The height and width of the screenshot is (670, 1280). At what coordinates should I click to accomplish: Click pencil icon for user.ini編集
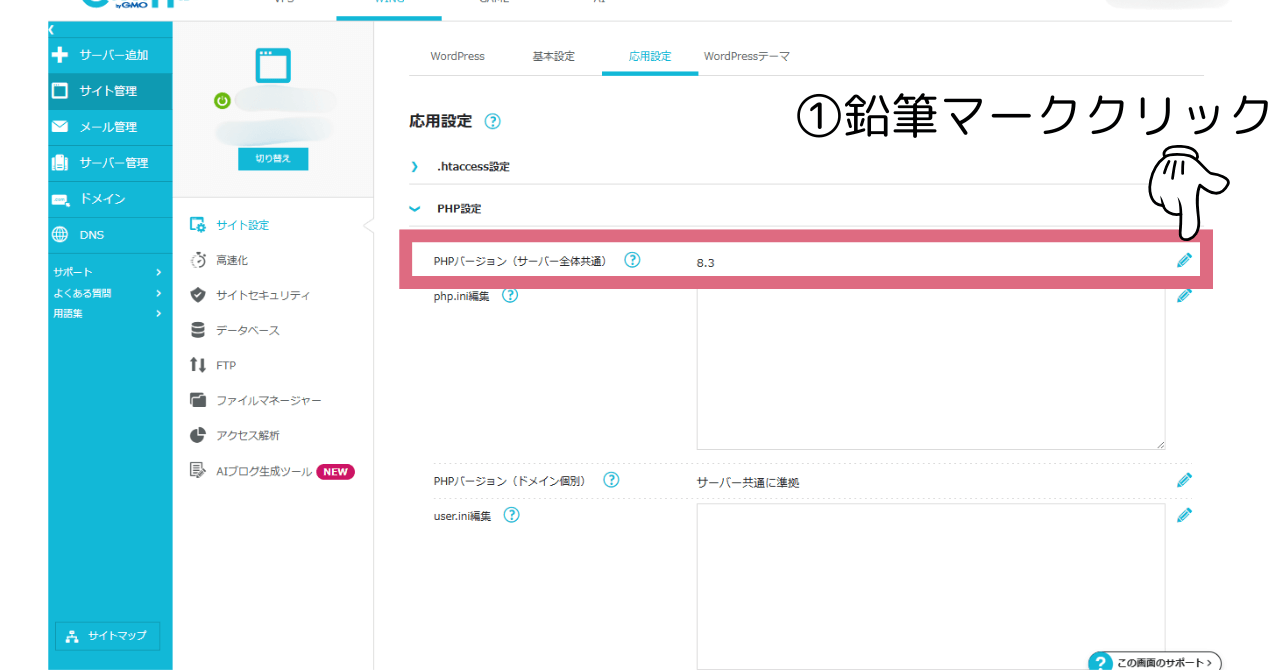click(x=1184, y=515)
